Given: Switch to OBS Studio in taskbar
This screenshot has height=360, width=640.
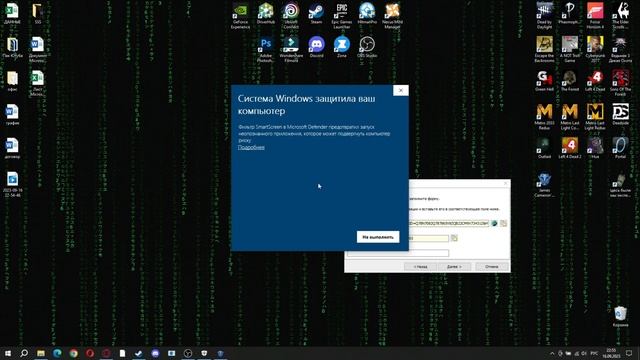Looking at the screenshot, I should click(x=188, y=353).
